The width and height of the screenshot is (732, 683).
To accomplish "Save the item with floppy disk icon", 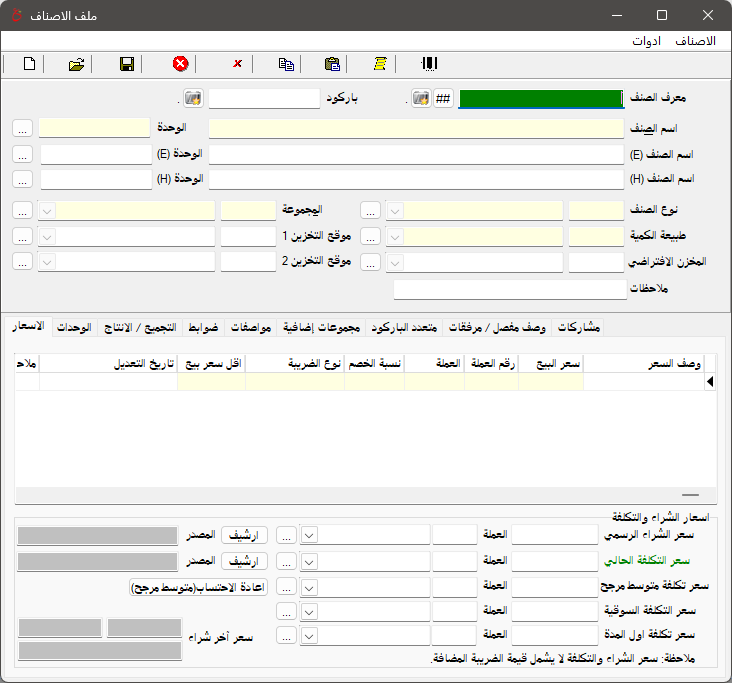I will click(x=127, y=64).
